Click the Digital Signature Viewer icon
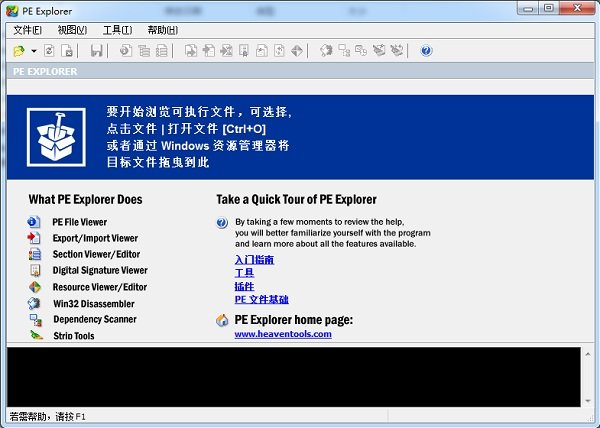The width and height of the screenshot is (600, 428). (33, 271)
